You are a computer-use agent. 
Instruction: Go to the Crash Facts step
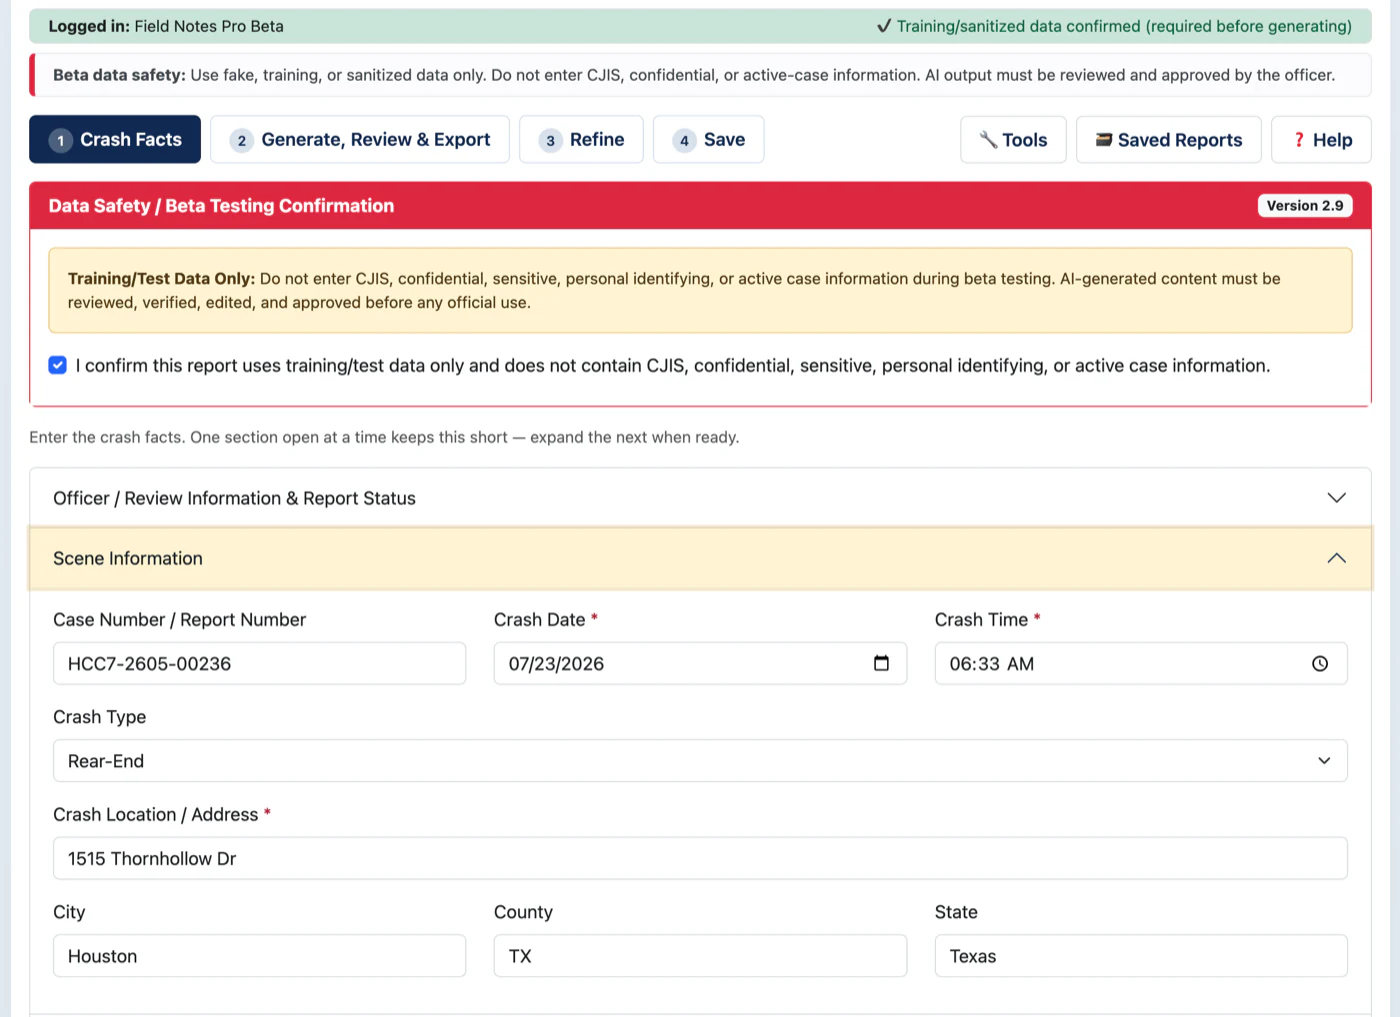[115, 139]
